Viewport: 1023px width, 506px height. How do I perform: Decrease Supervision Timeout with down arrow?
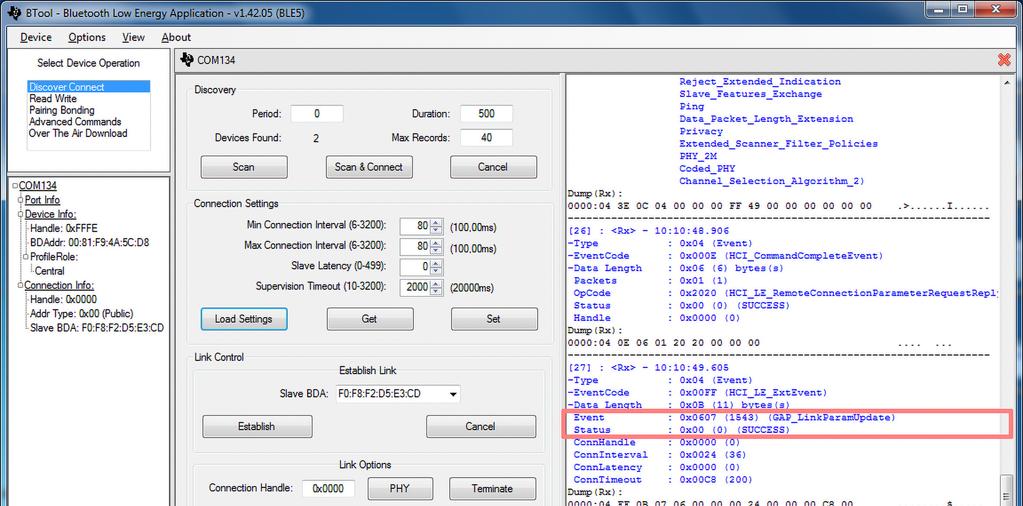(436, 291)
